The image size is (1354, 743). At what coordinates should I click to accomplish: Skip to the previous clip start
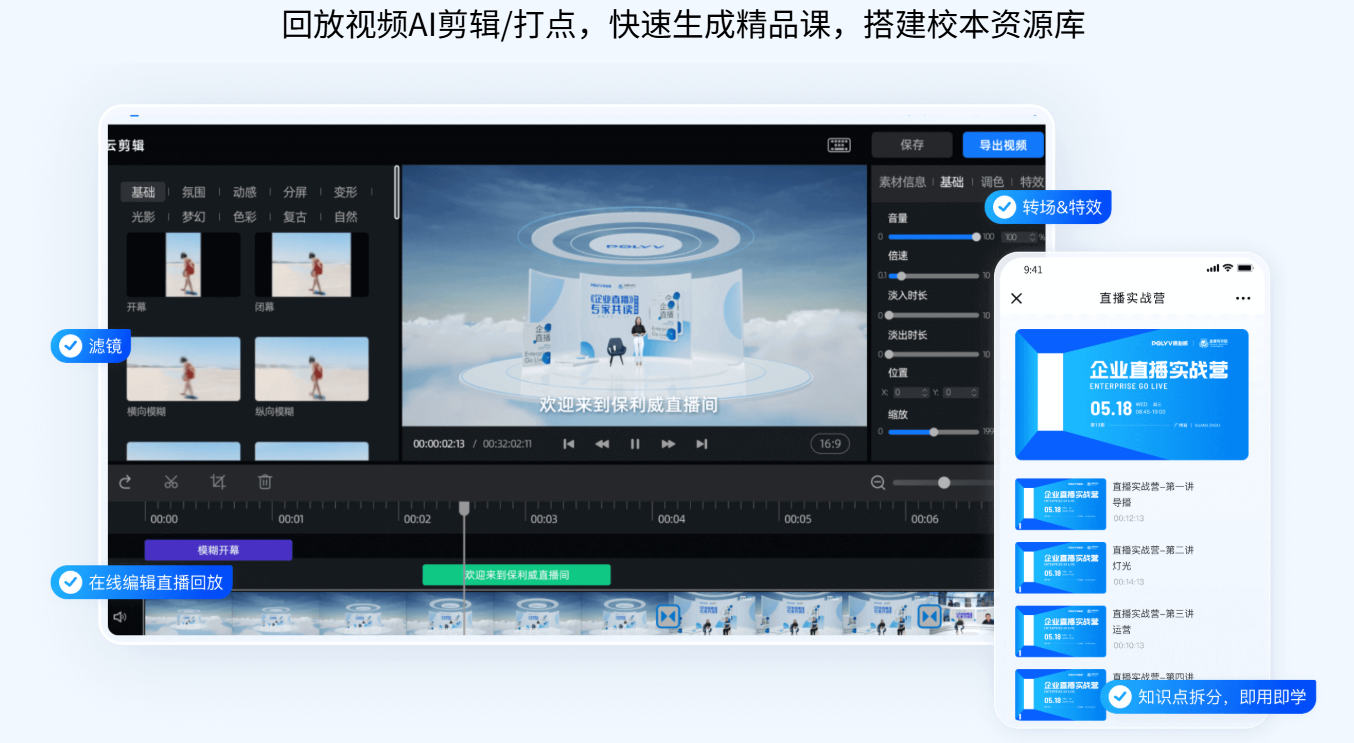(568, 444)
